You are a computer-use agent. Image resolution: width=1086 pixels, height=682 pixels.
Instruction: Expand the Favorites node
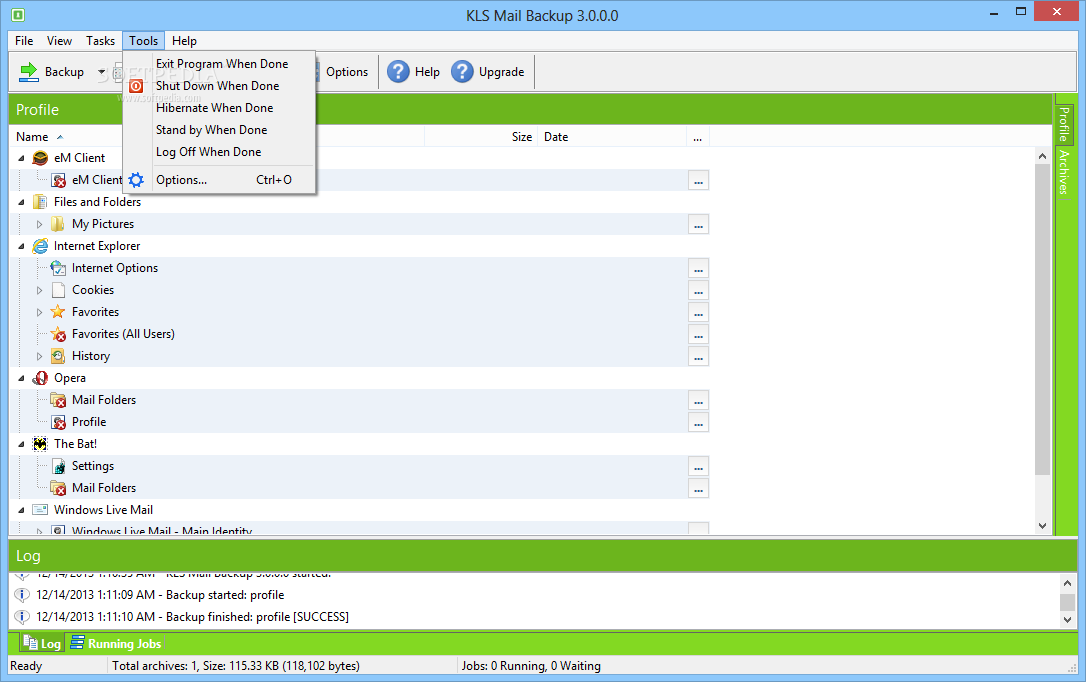(39, 312)
